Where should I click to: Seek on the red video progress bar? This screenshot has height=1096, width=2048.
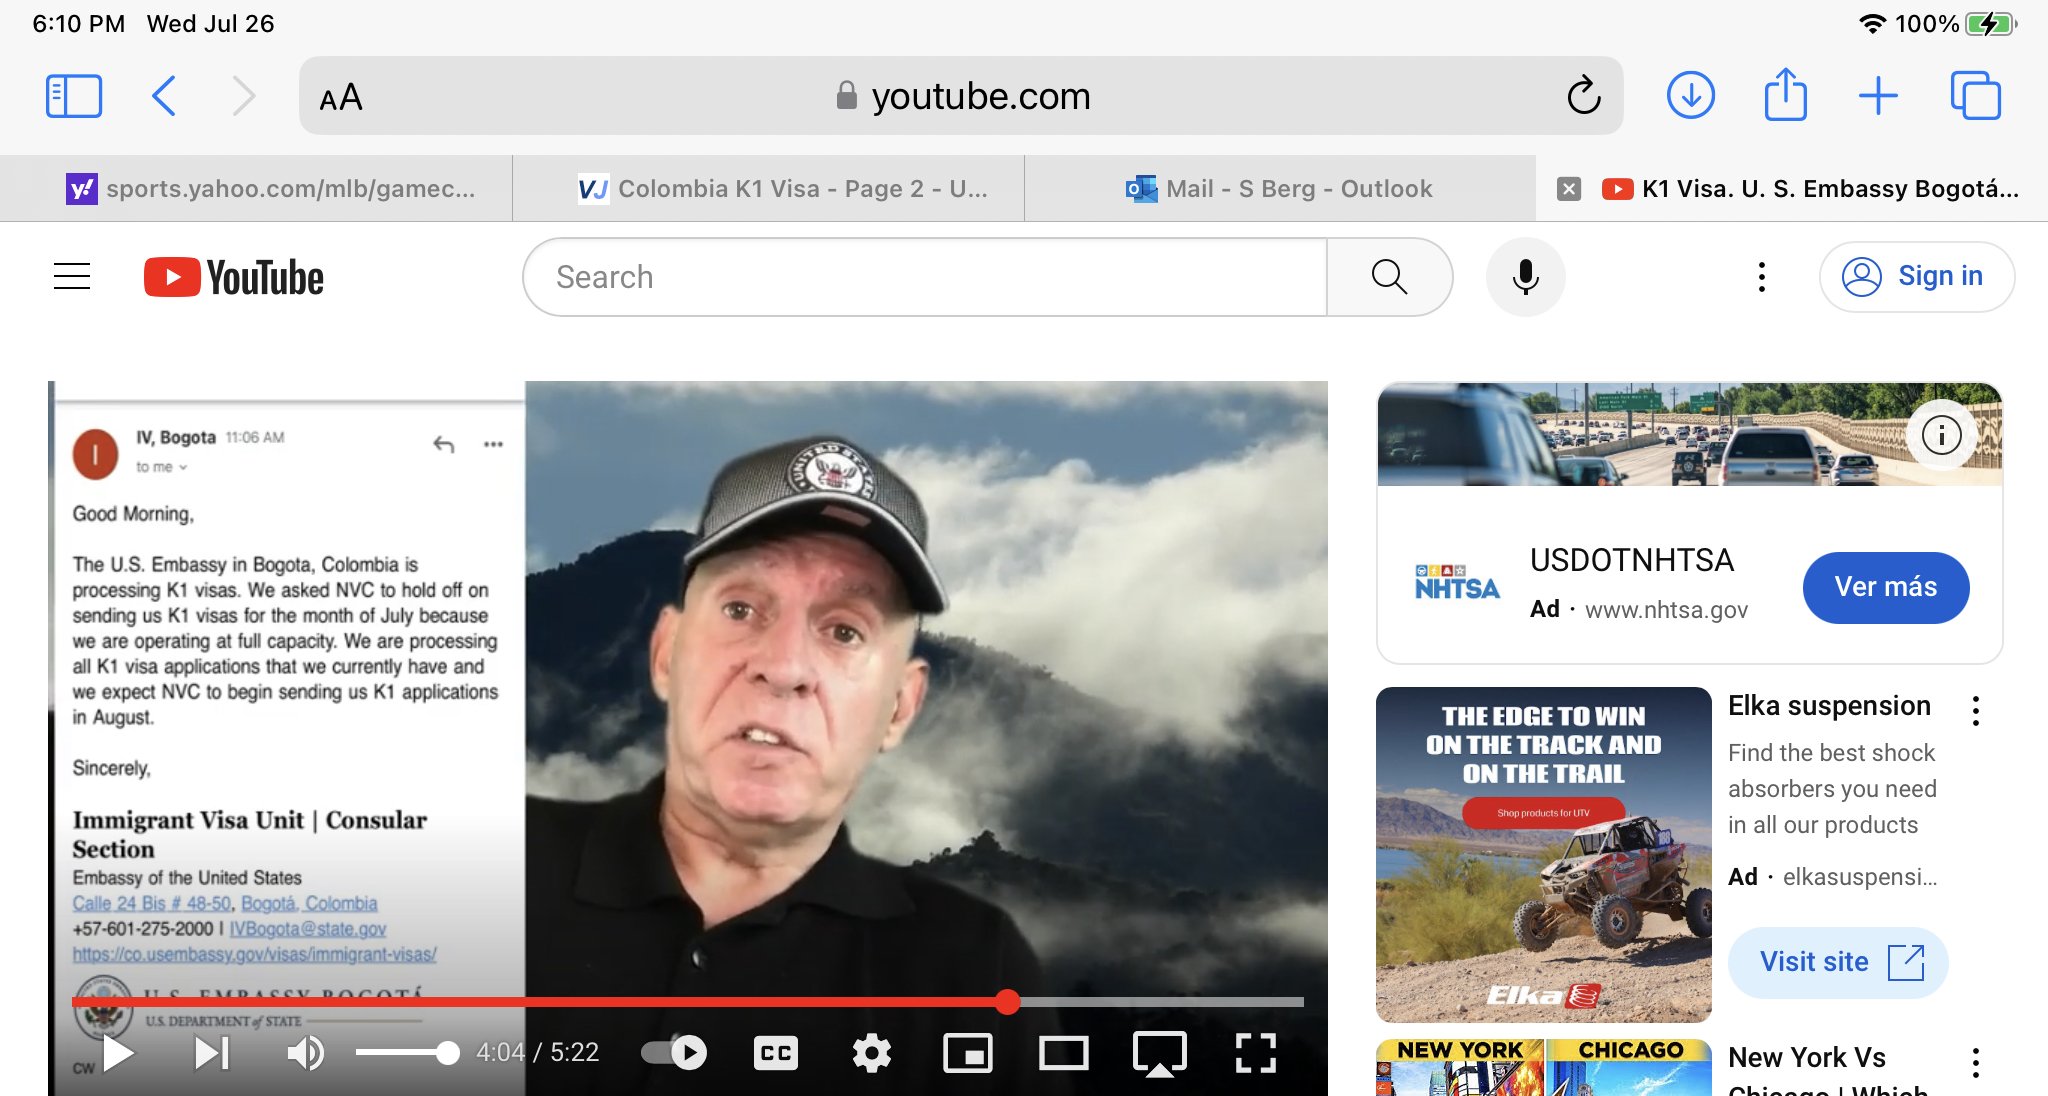pyautogui.click(x=688, y=1001)
